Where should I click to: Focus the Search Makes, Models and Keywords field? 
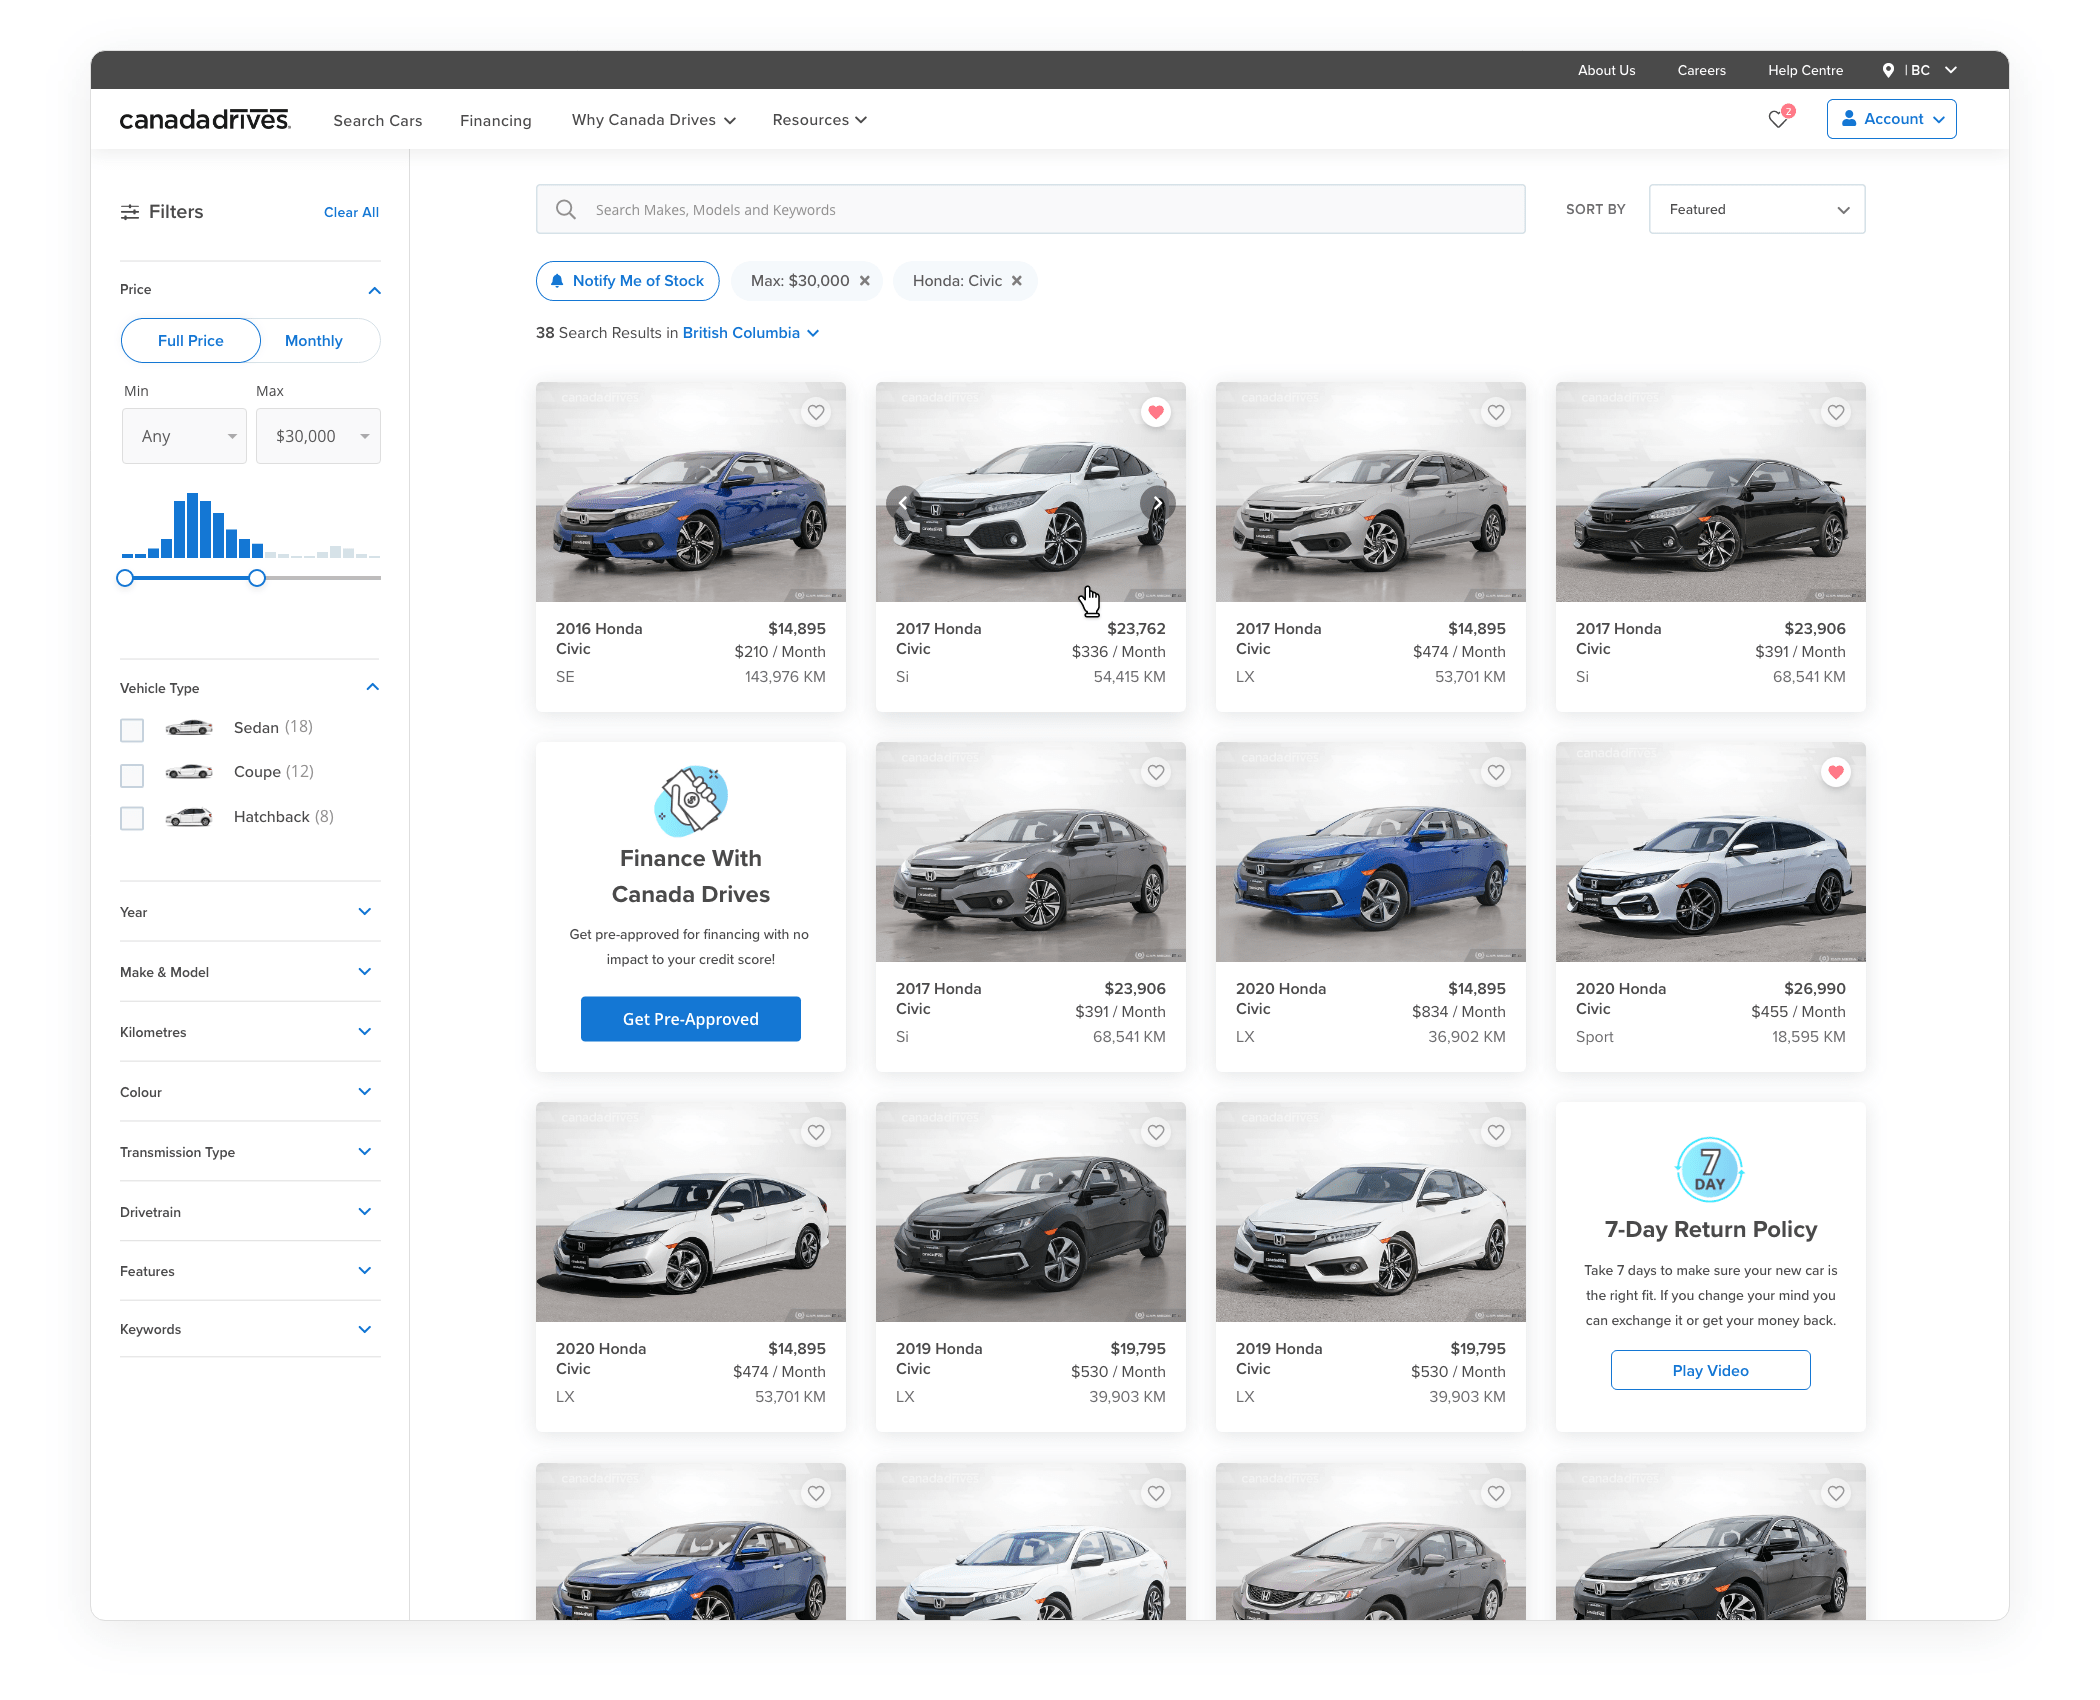[1030, 209]
